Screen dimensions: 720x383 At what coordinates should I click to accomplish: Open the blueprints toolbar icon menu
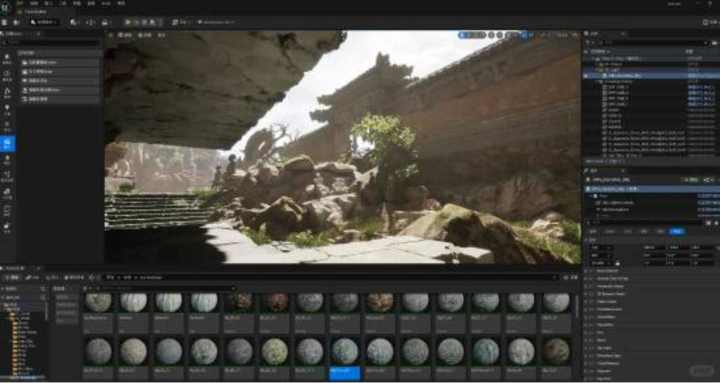coord(90,22)
